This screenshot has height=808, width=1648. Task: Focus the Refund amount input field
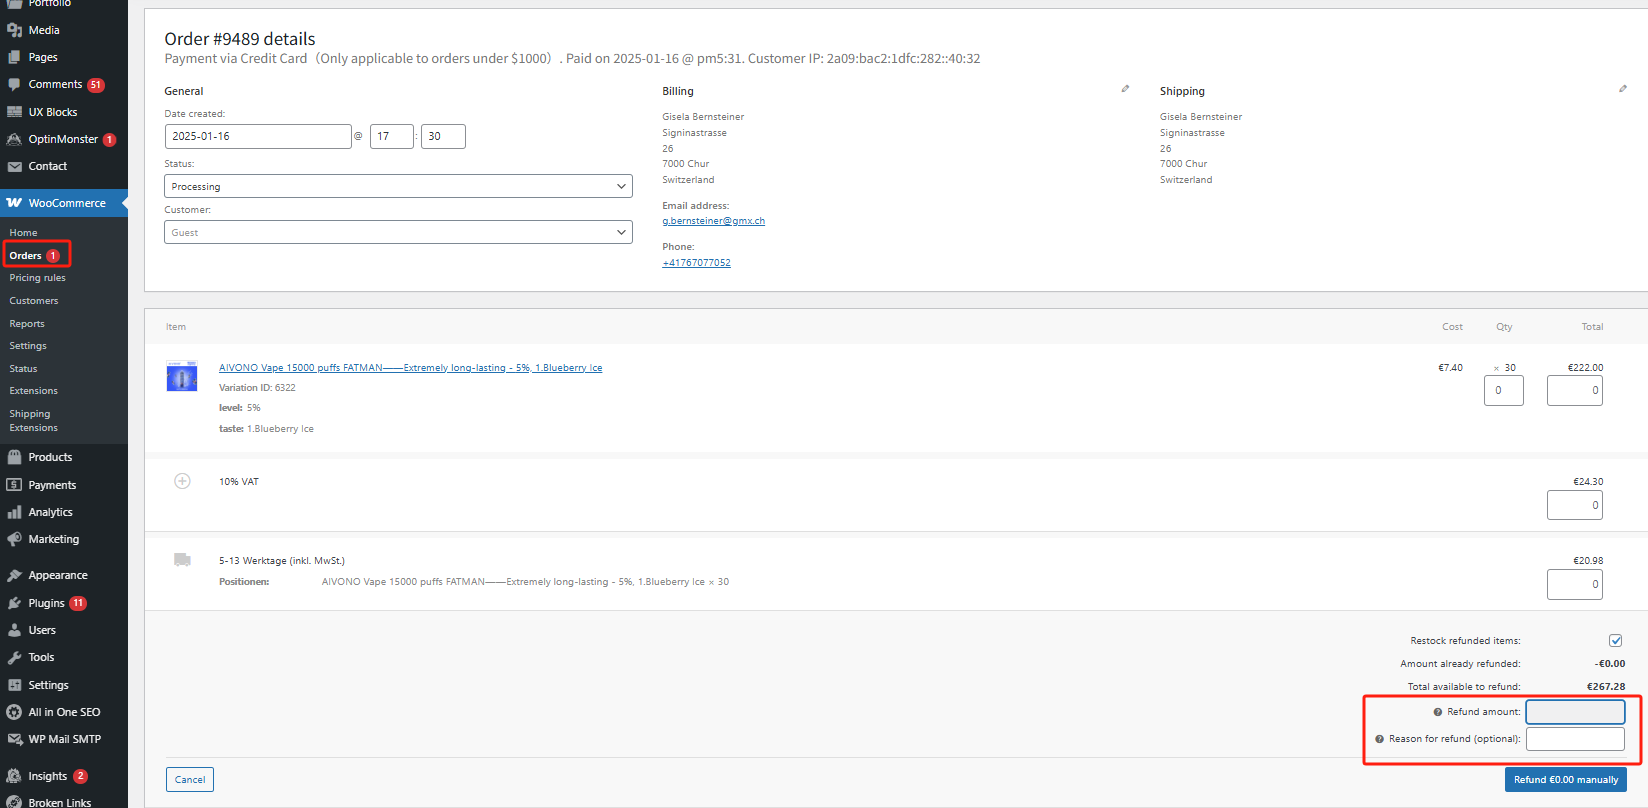click(x=1575, y=712)
